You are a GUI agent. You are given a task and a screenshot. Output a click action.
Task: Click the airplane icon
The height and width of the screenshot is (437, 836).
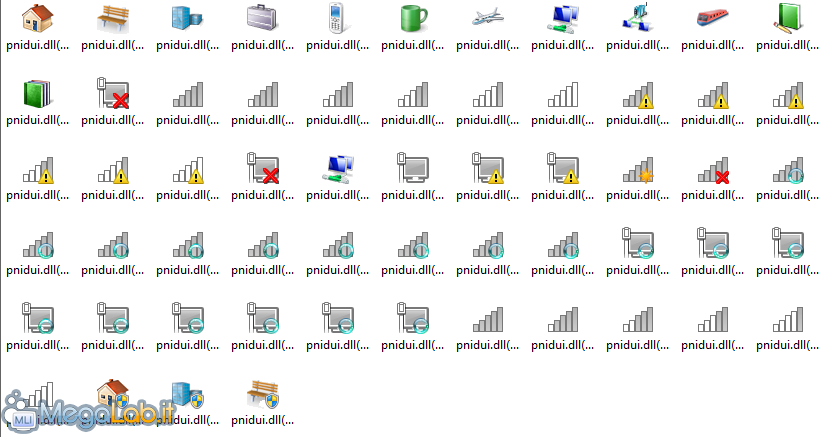[487, 17]
